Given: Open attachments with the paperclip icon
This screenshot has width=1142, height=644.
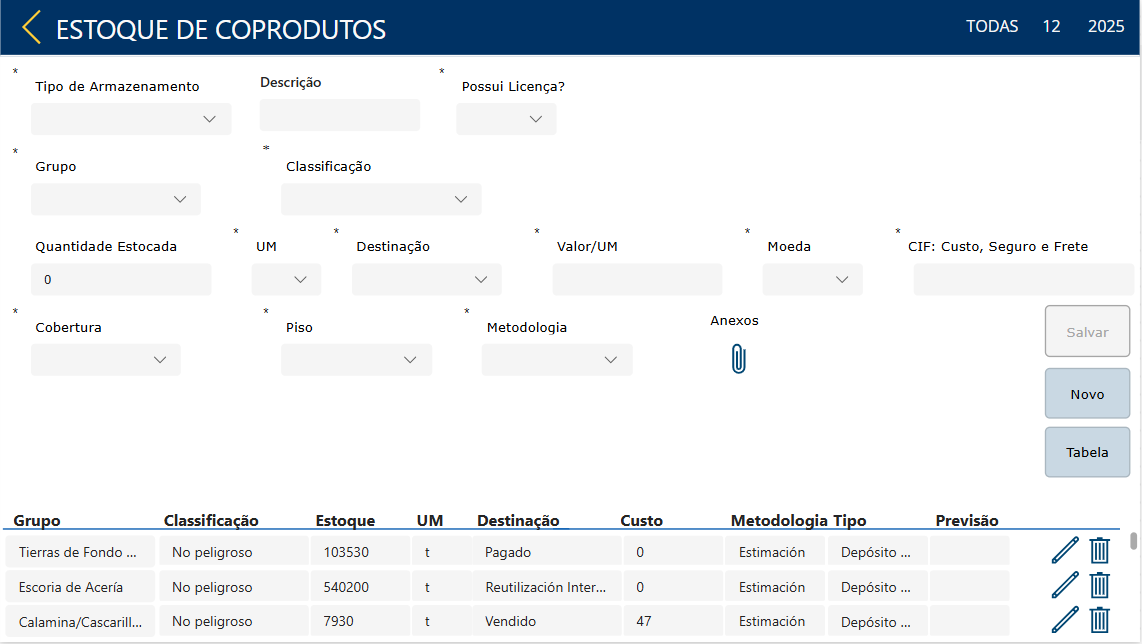Looking at the screenshot, I should point(738,359).
